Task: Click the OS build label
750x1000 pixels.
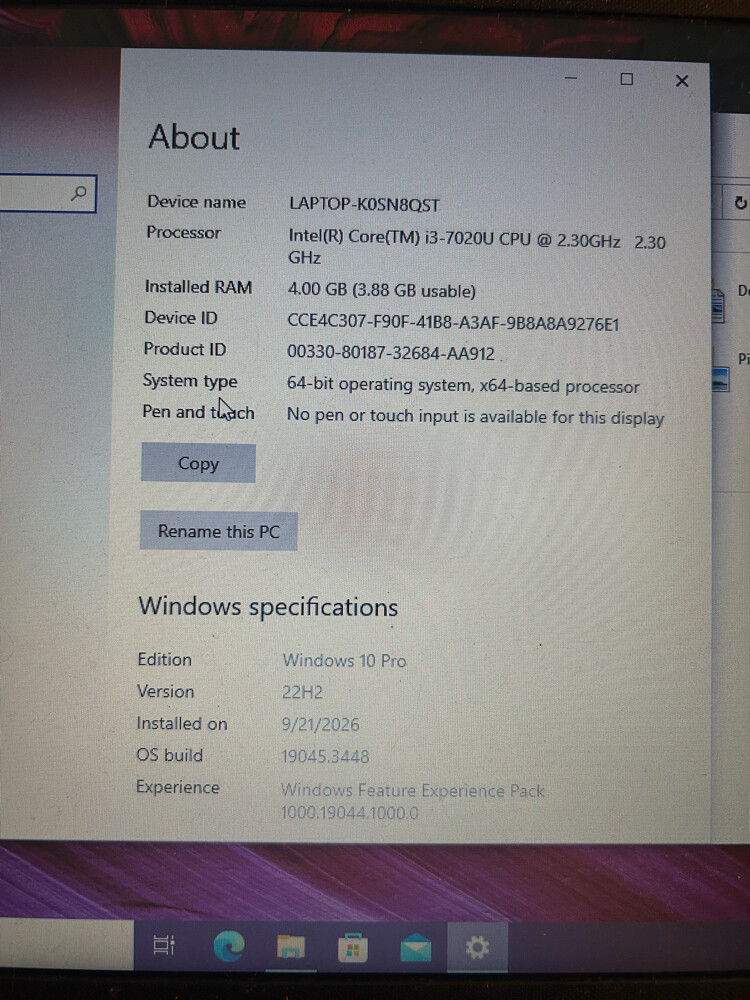Action: tap(170, 755)
